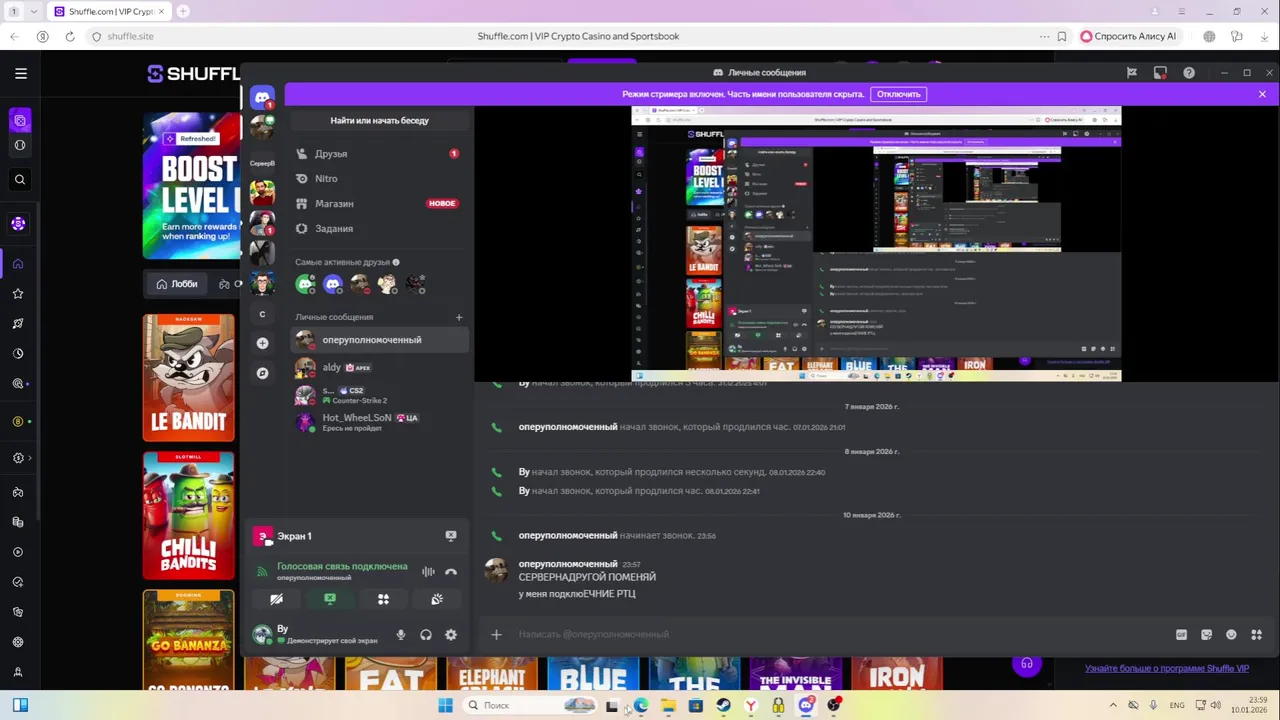Viewport: 1280px width, 720px height.
Task: Bookmark the page icon in address bar
Action: (1061, 36)
